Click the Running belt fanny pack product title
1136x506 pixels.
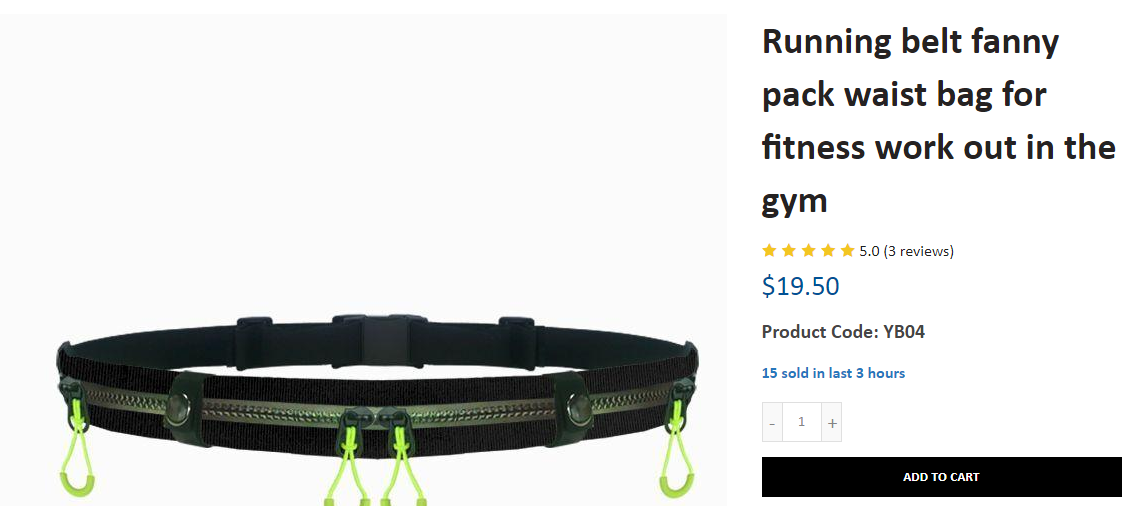(x=938, y=120)
